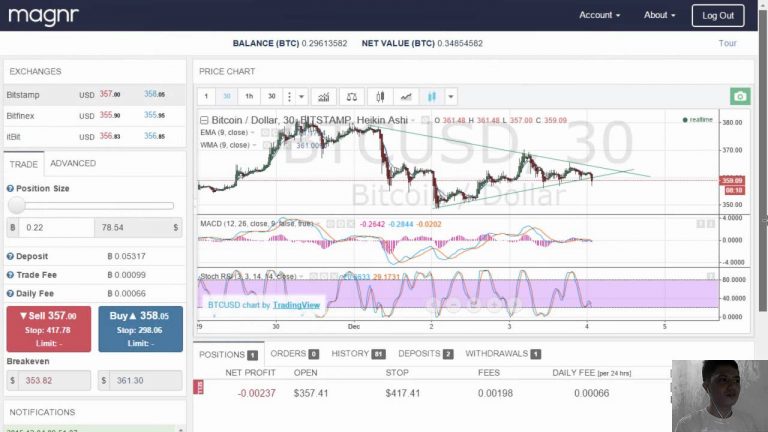Open the WMA (9, close) options arrow
Viewport: 768px width, 432px height.
pyautogui.click(x=254, y=145)
